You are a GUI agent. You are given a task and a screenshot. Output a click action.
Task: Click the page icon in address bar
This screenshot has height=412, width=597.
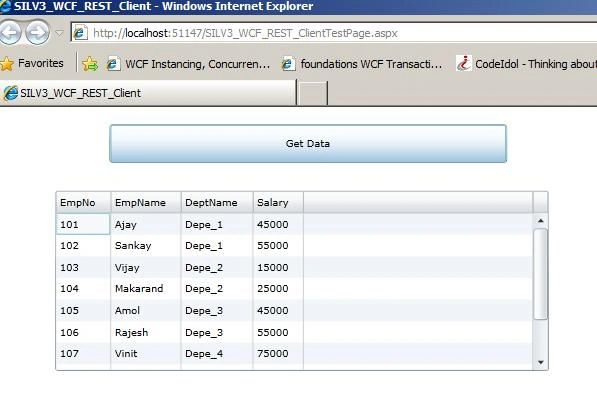80,33
